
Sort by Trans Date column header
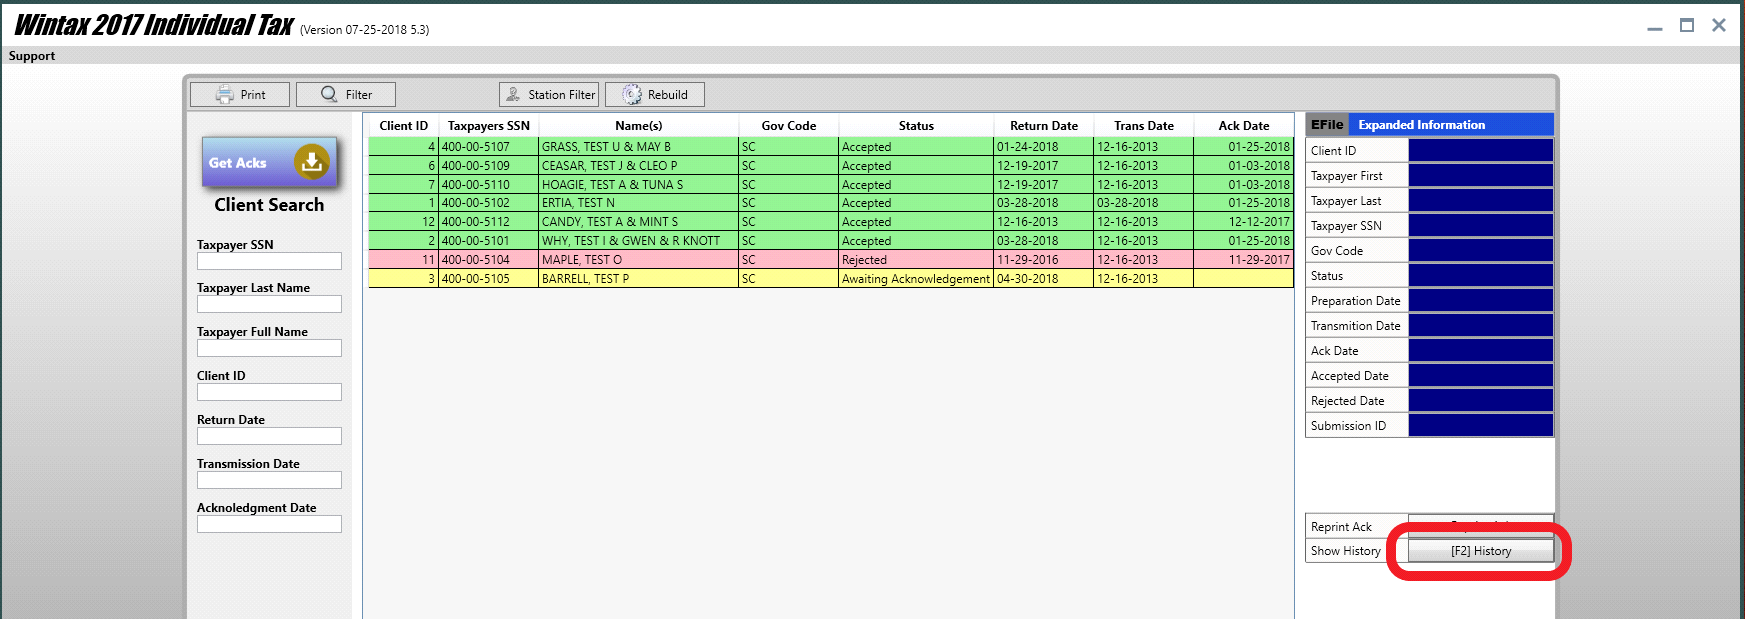[x=1144, y=126]
